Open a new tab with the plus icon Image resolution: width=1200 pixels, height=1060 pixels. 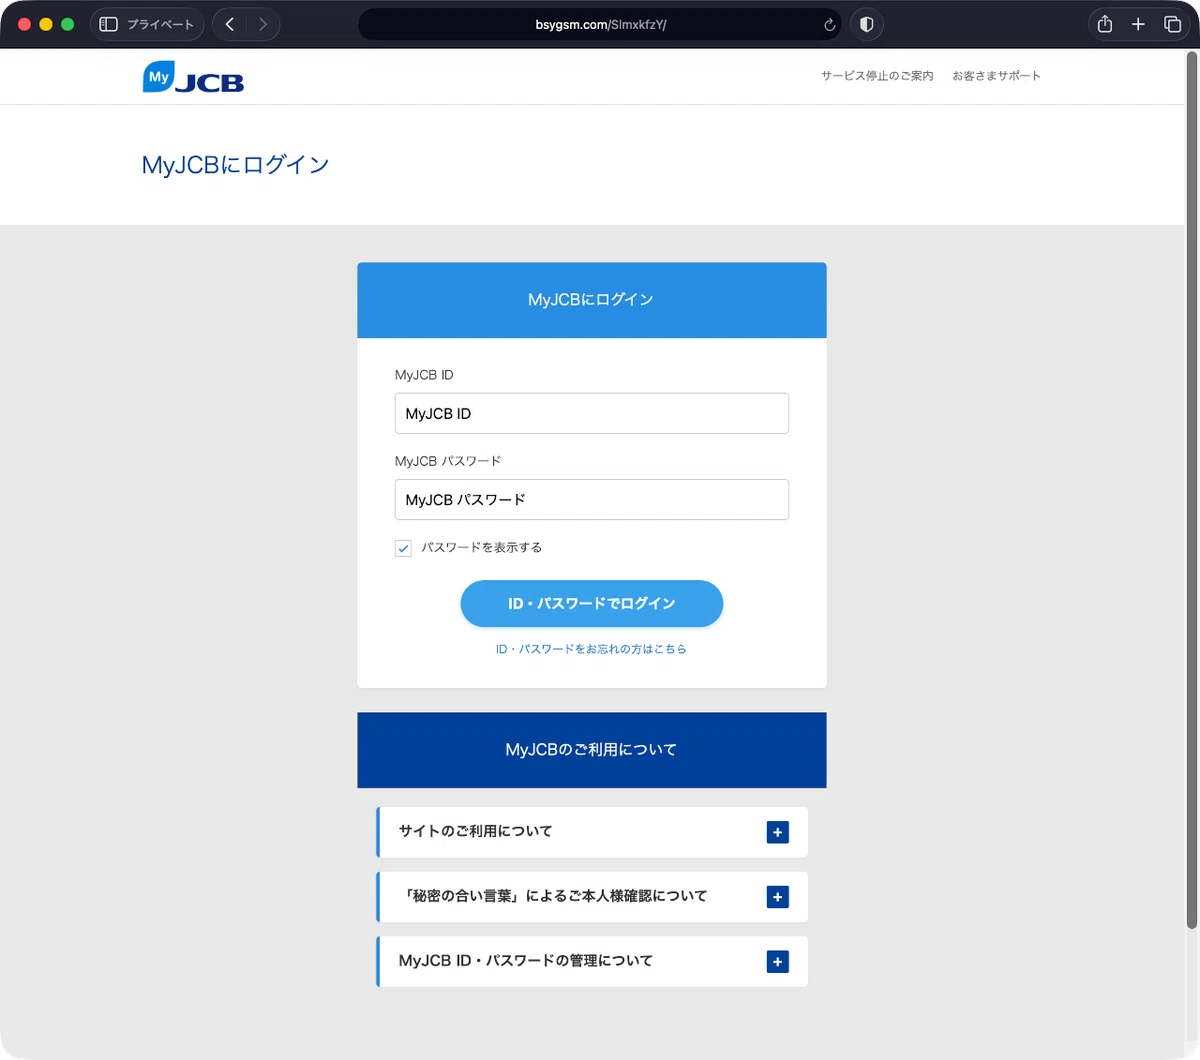pyautogui.click(x=1138, y=24)
